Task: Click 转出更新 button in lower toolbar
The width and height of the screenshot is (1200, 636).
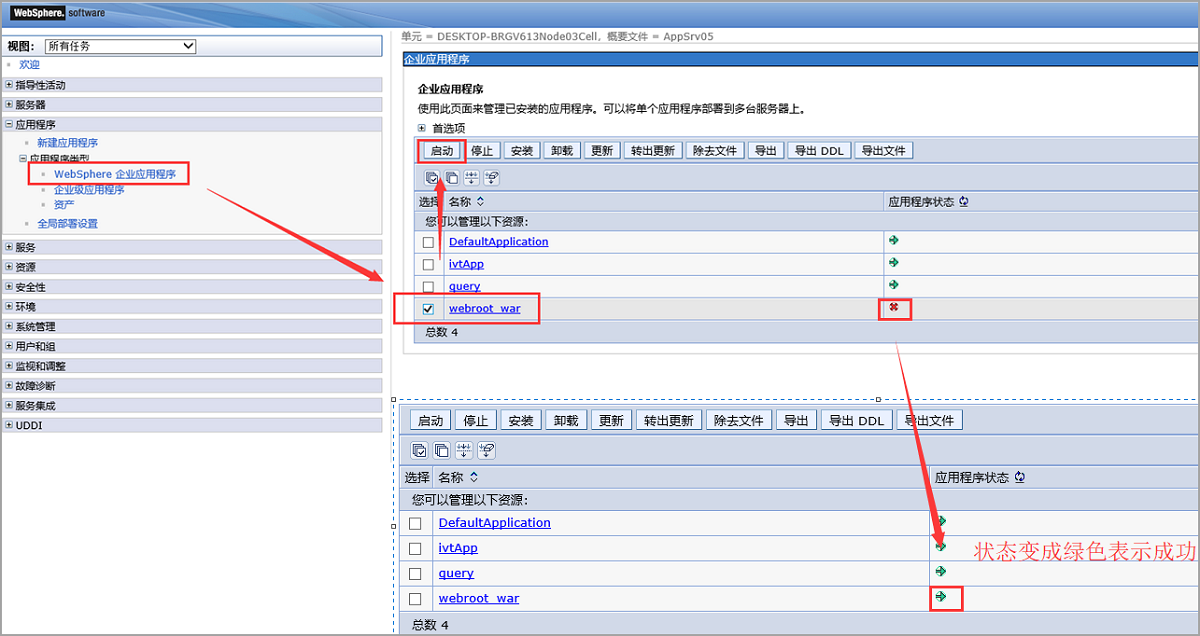Action: (x=669, y=421)
